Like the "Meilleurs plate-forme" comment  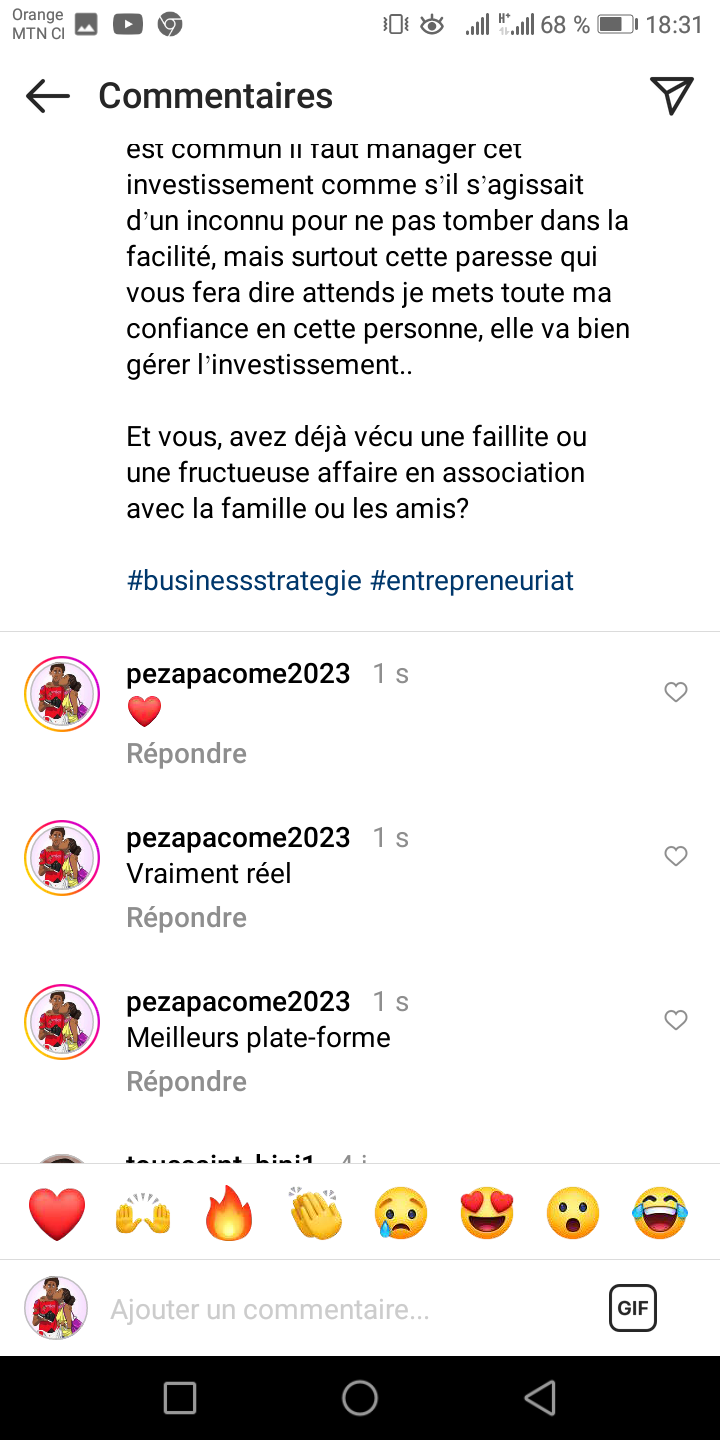(676, 1020)
